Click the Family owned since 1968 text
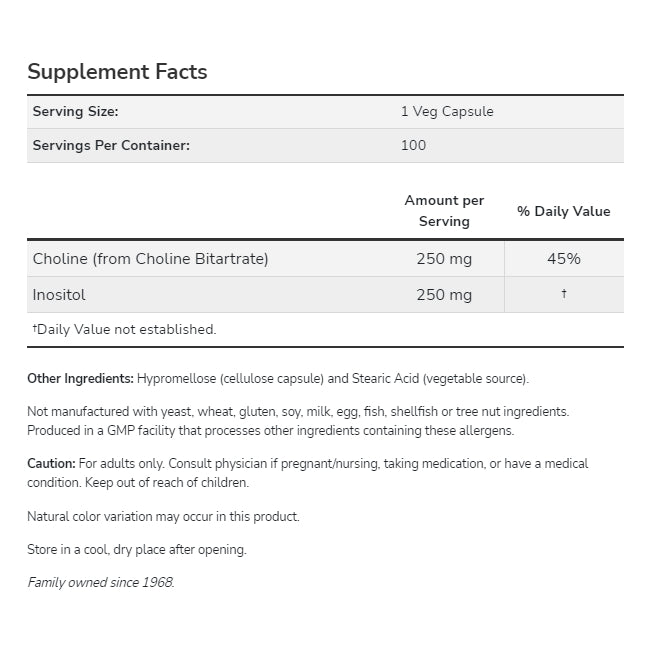This screenshot has width=650, height=650. [x=100, y=582]
